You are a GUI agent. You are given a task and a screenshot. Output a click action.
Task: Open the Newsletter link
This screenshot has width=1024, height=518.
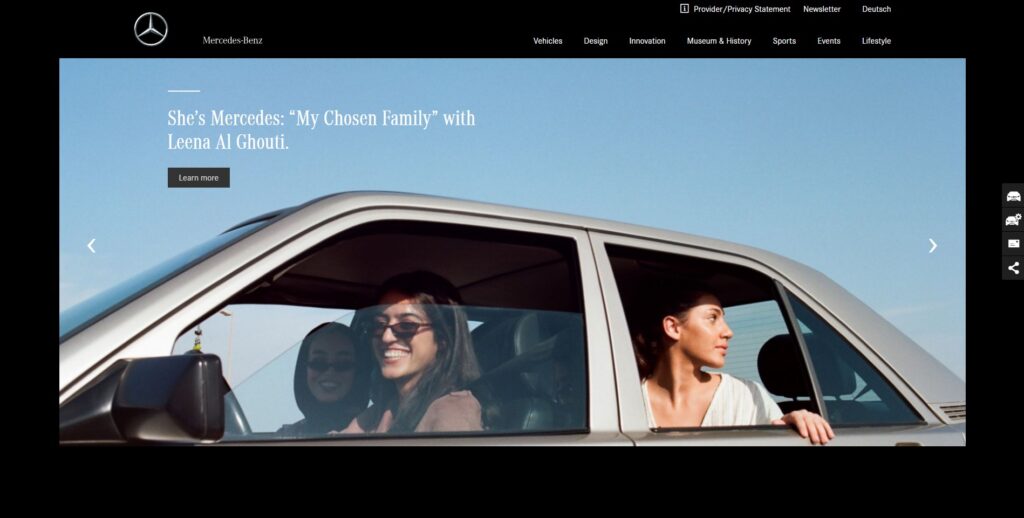click(822, 9)
